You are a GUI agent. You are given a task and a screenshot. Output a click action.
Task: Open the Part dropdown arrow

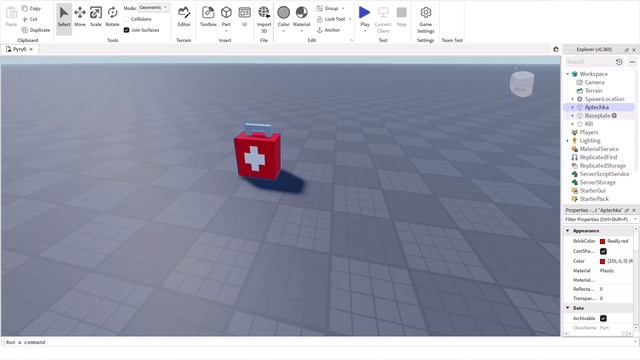226,31
